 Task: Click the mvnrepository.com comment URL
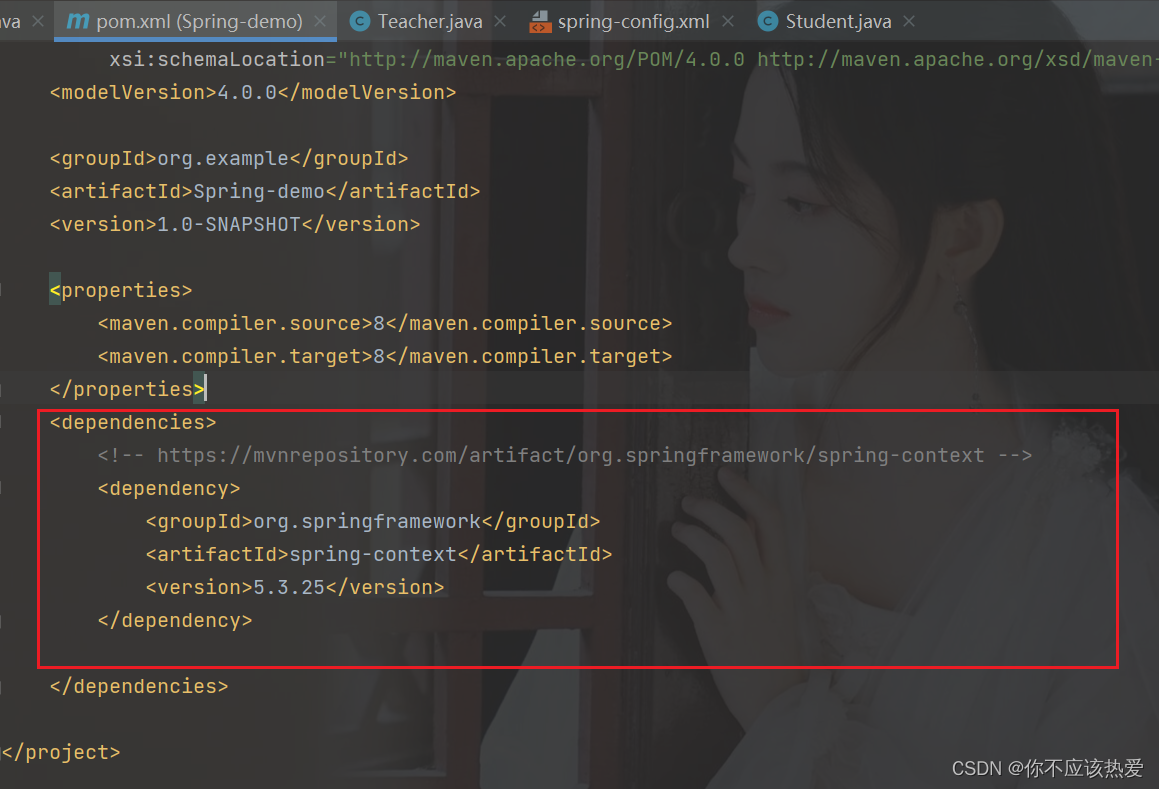pyautogui.click(x=570, y=455)
